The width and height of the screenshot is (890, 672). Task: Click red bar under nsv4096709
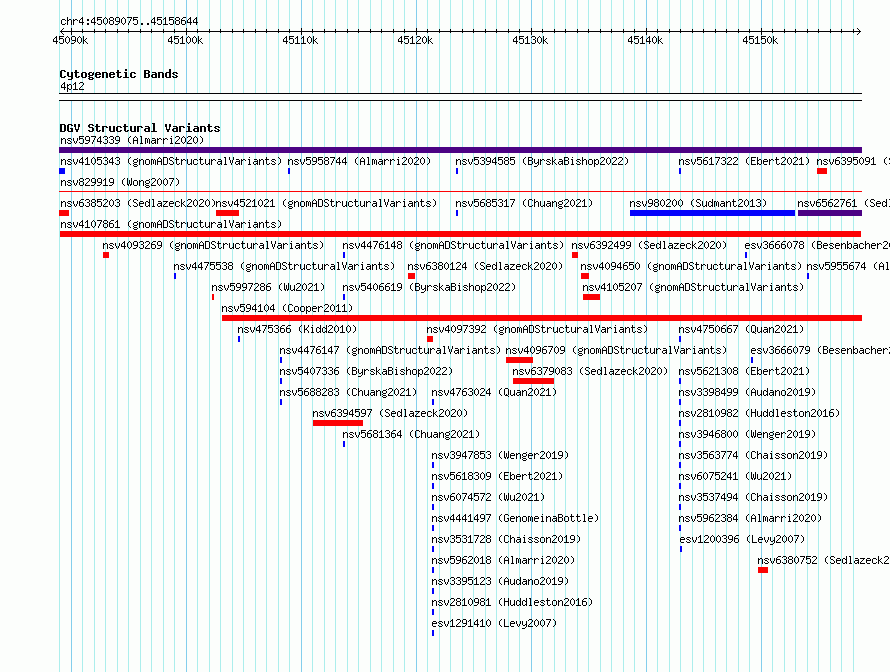click(519, 360)
